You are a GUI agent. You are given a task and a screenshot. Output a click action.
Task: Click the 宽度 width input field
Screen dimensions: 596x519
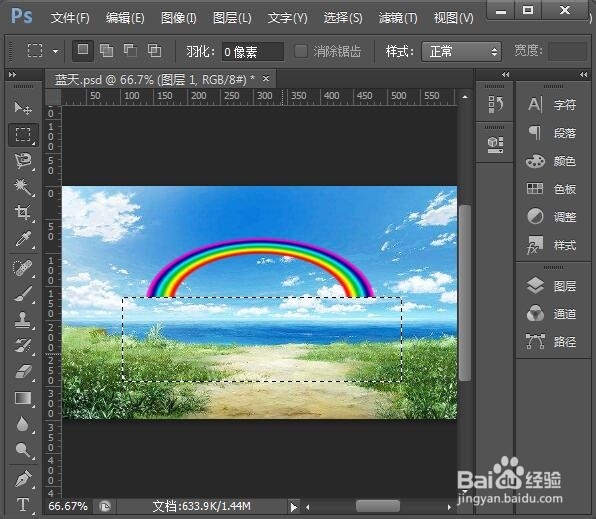coord(567,51)
